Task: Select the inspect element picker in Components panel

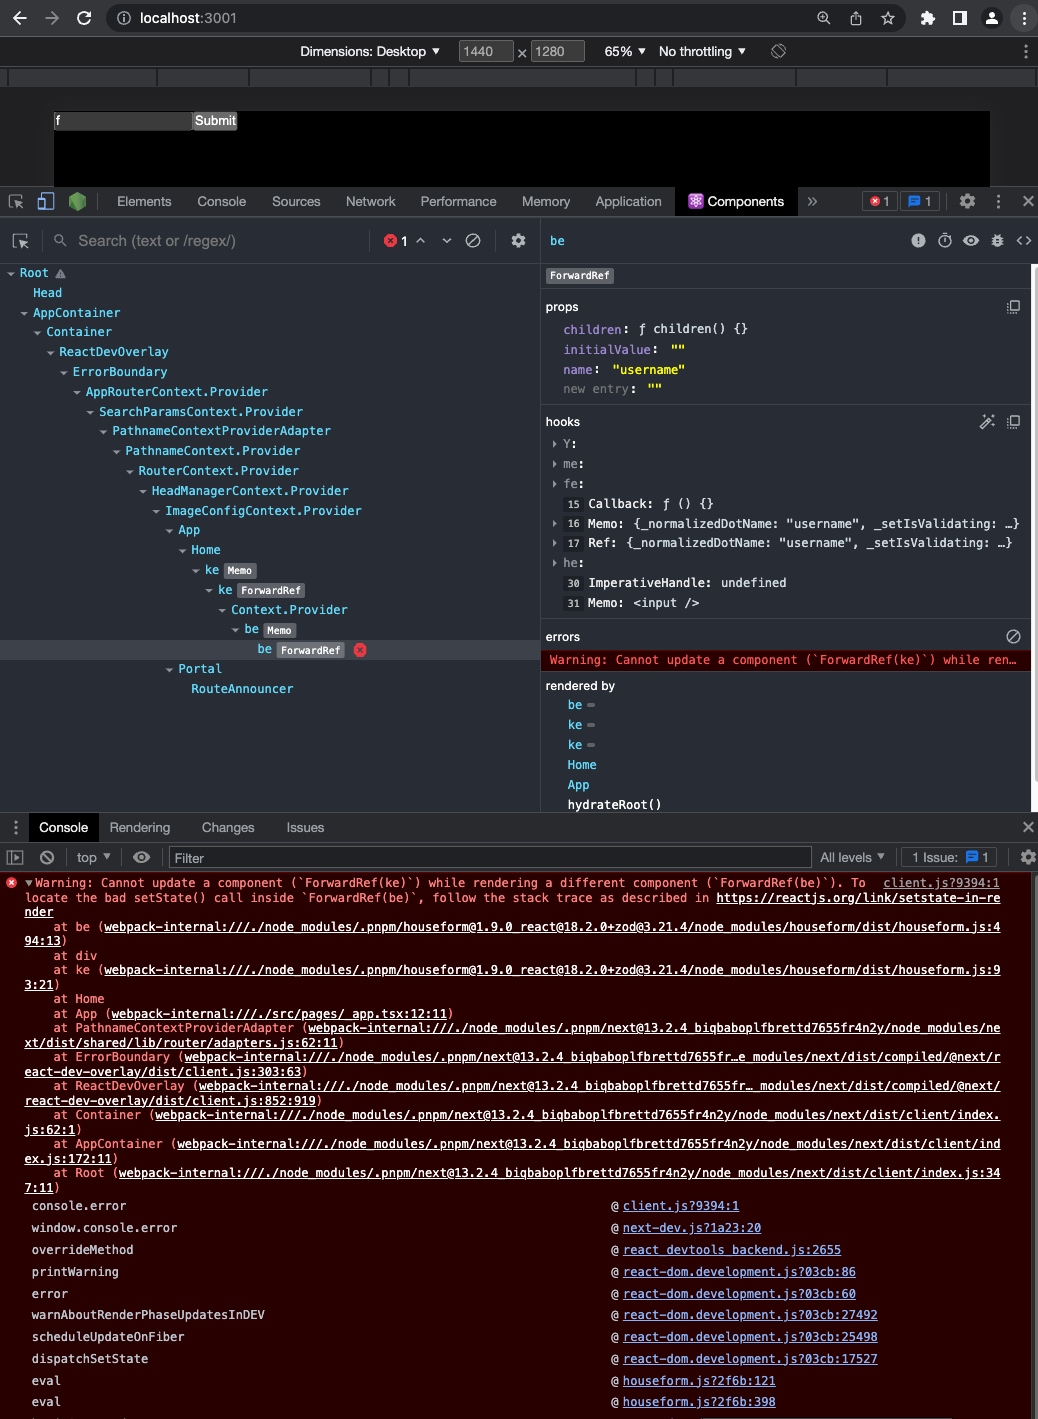Action: click(x=20, y=240)
